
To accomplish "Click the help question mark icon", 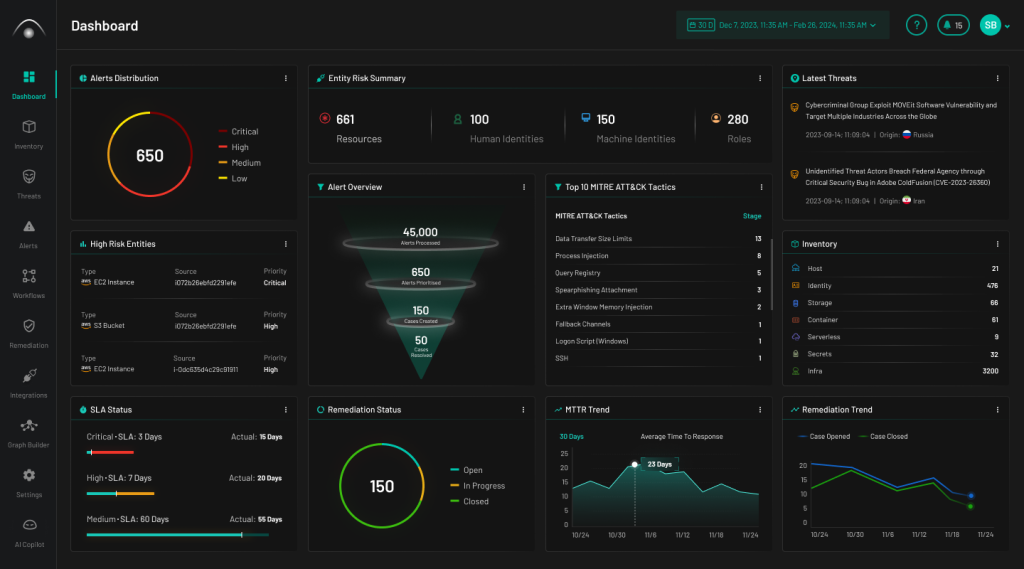I will [x=916, y=25].
